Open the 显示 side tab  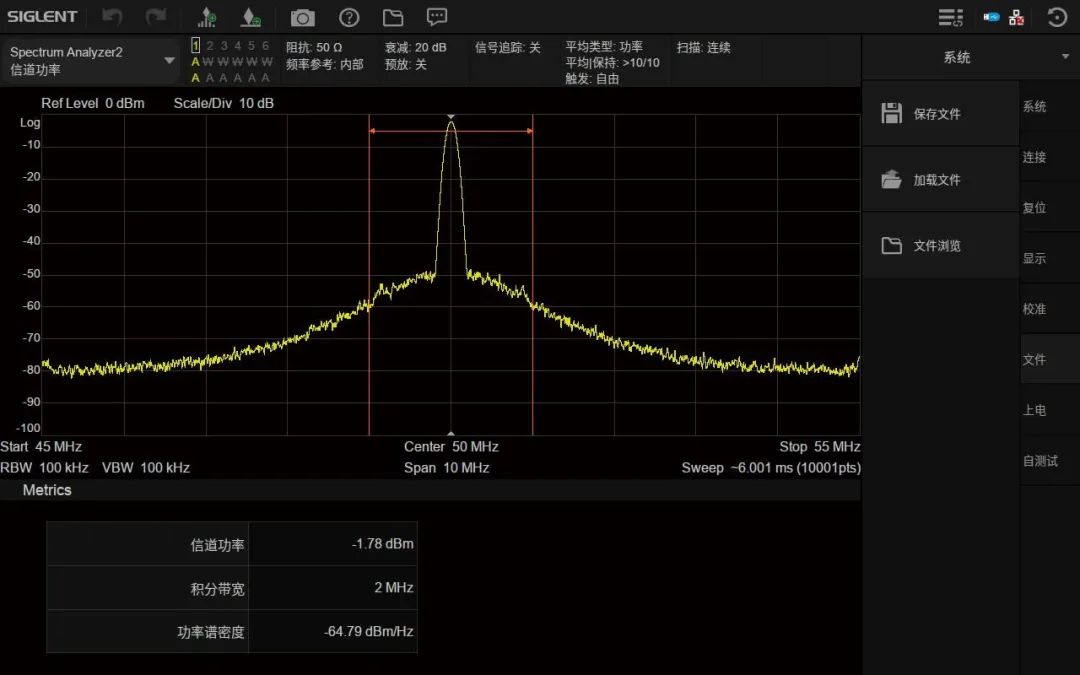coord(1050,258)
